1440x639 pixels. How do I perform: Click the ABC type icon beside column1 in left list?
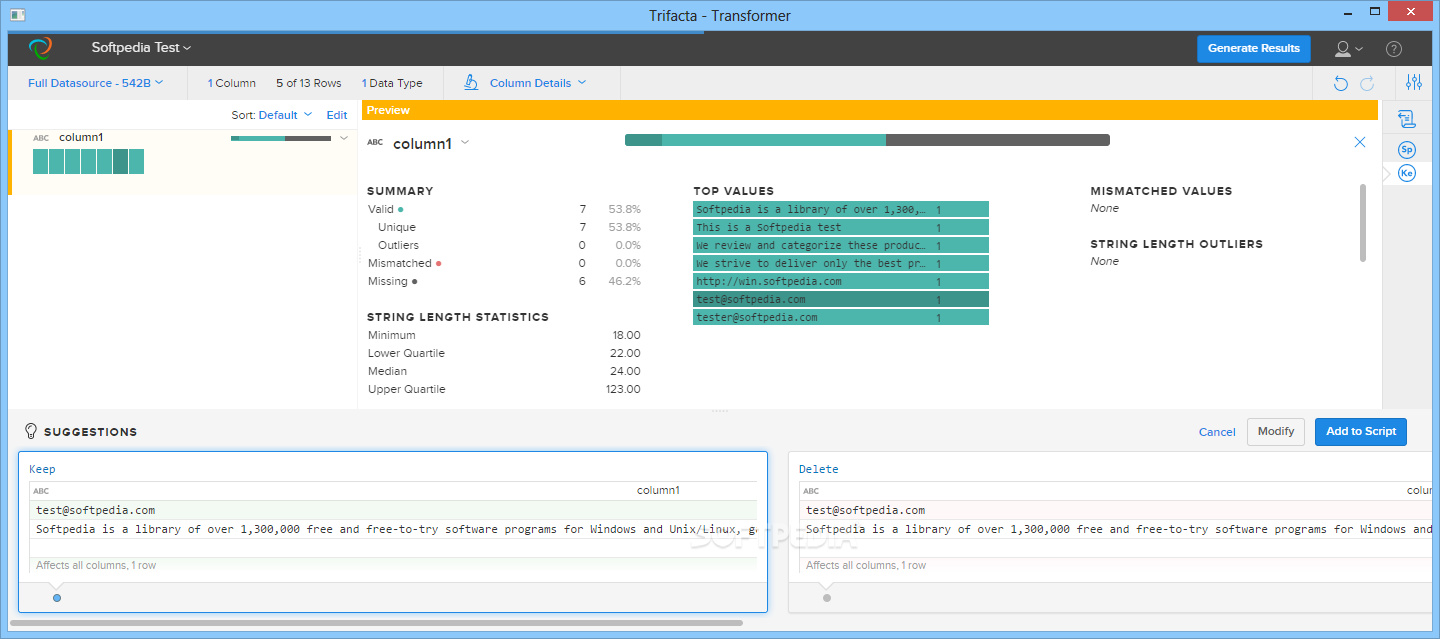41,138
